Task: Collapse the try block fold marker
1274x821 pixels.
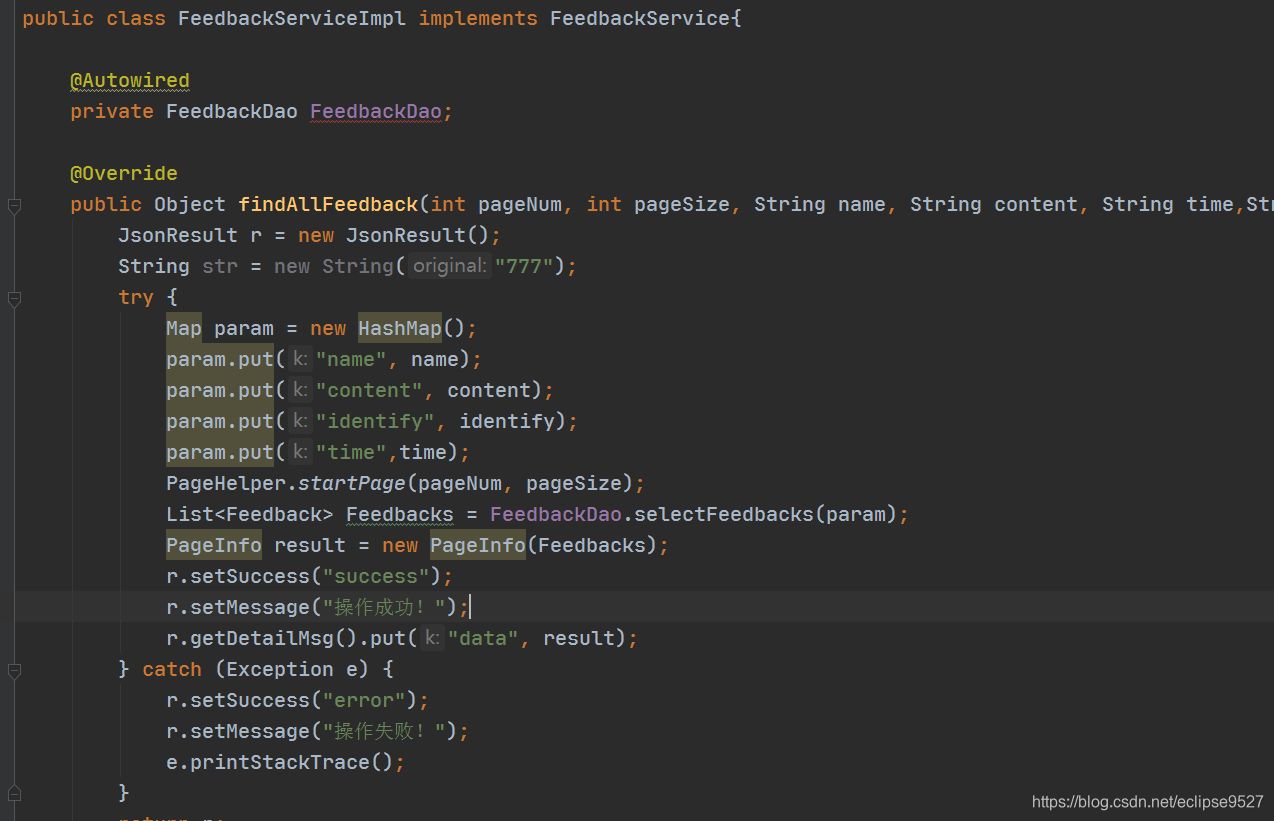Action: click(14, 299)
